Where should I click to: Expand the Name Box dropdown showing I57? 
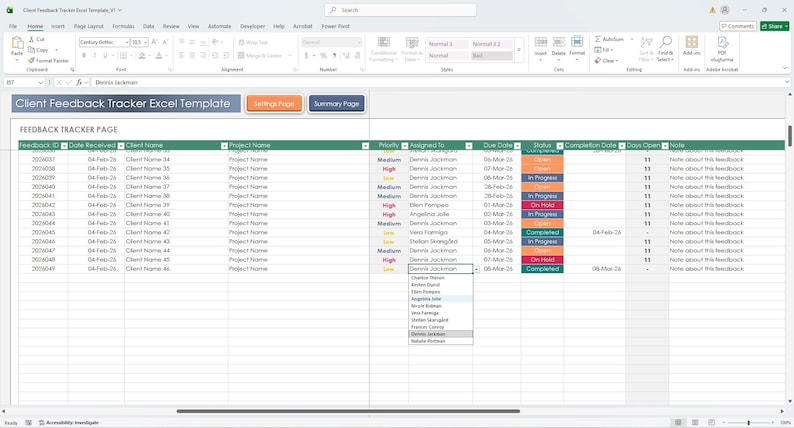tap(41, 82)
